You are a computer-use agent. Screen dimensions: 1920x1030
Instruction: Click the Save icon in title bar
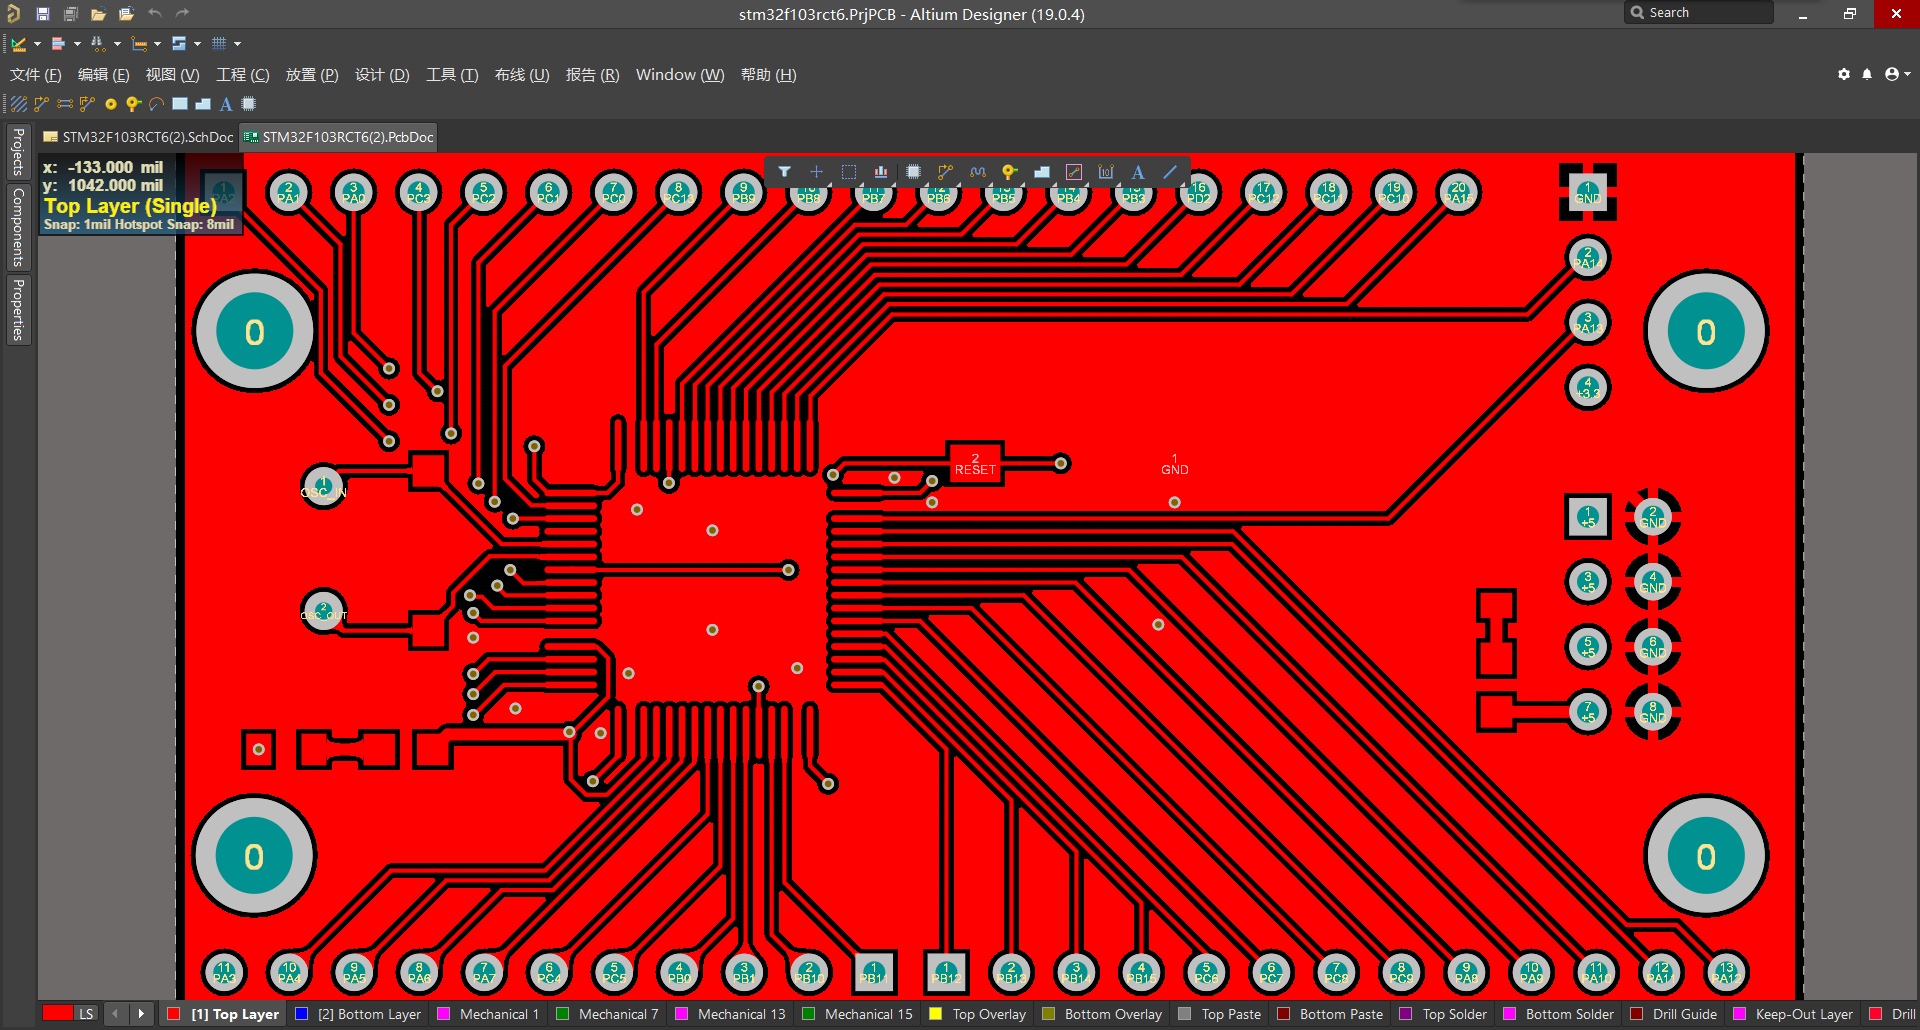coord(43,14)
